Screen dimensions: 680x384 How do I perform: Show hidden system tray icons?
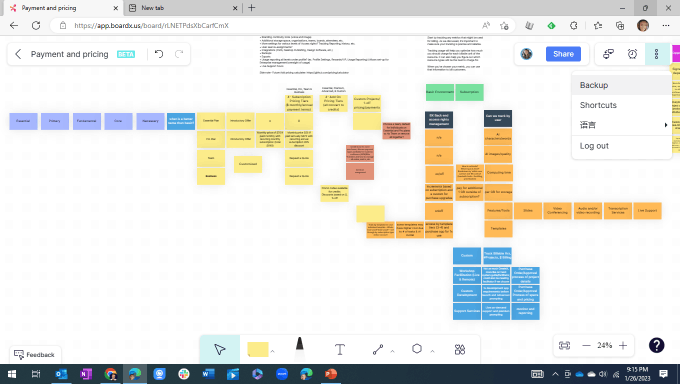pyautogui.click(x=555, y=374)
